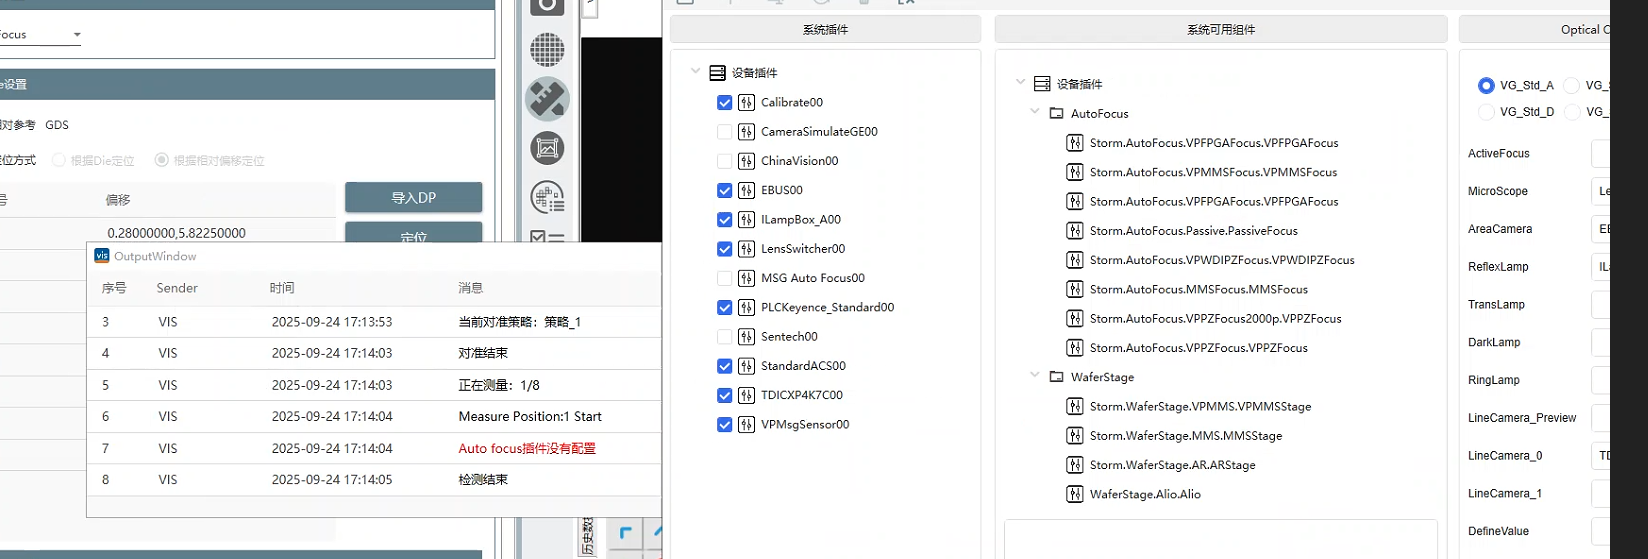Click the die map list icon
The image size is (1648, 559).
click(x=547, y=197)
